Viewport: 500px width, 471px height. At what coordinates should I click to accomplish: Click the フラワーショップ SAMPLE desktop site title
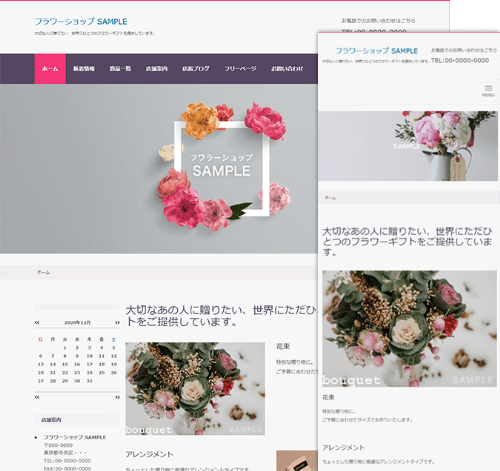pos(81,21)
